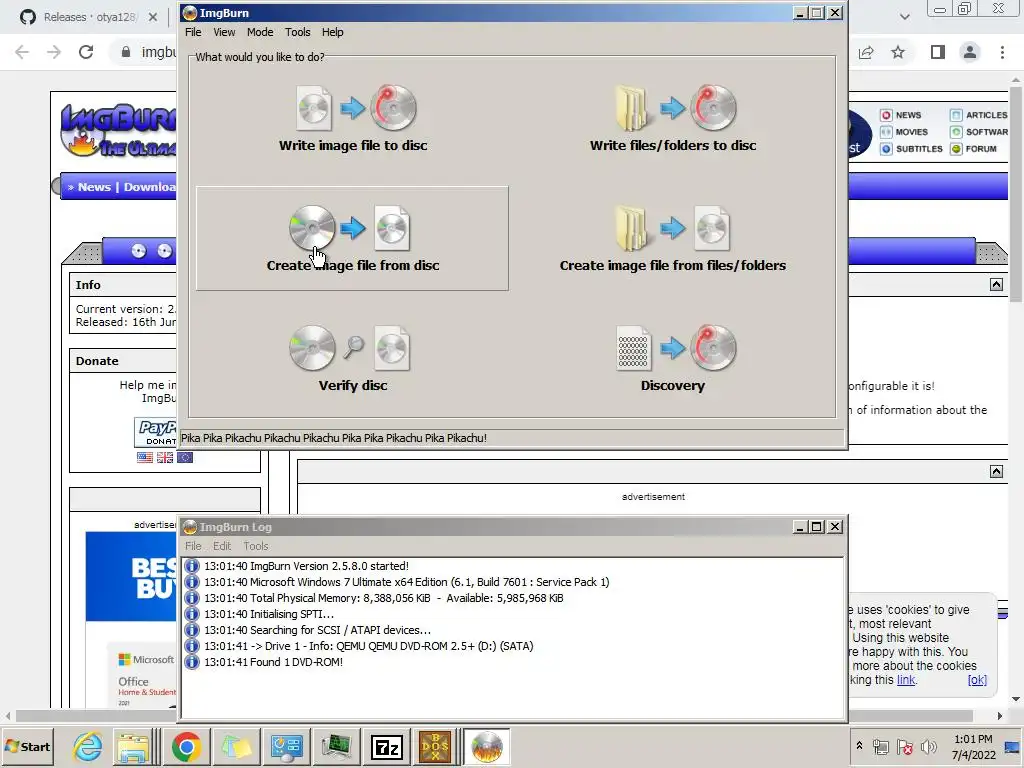
Task: Open Windows Explorer folder taskbar icon
Action: tap(133, 746)
